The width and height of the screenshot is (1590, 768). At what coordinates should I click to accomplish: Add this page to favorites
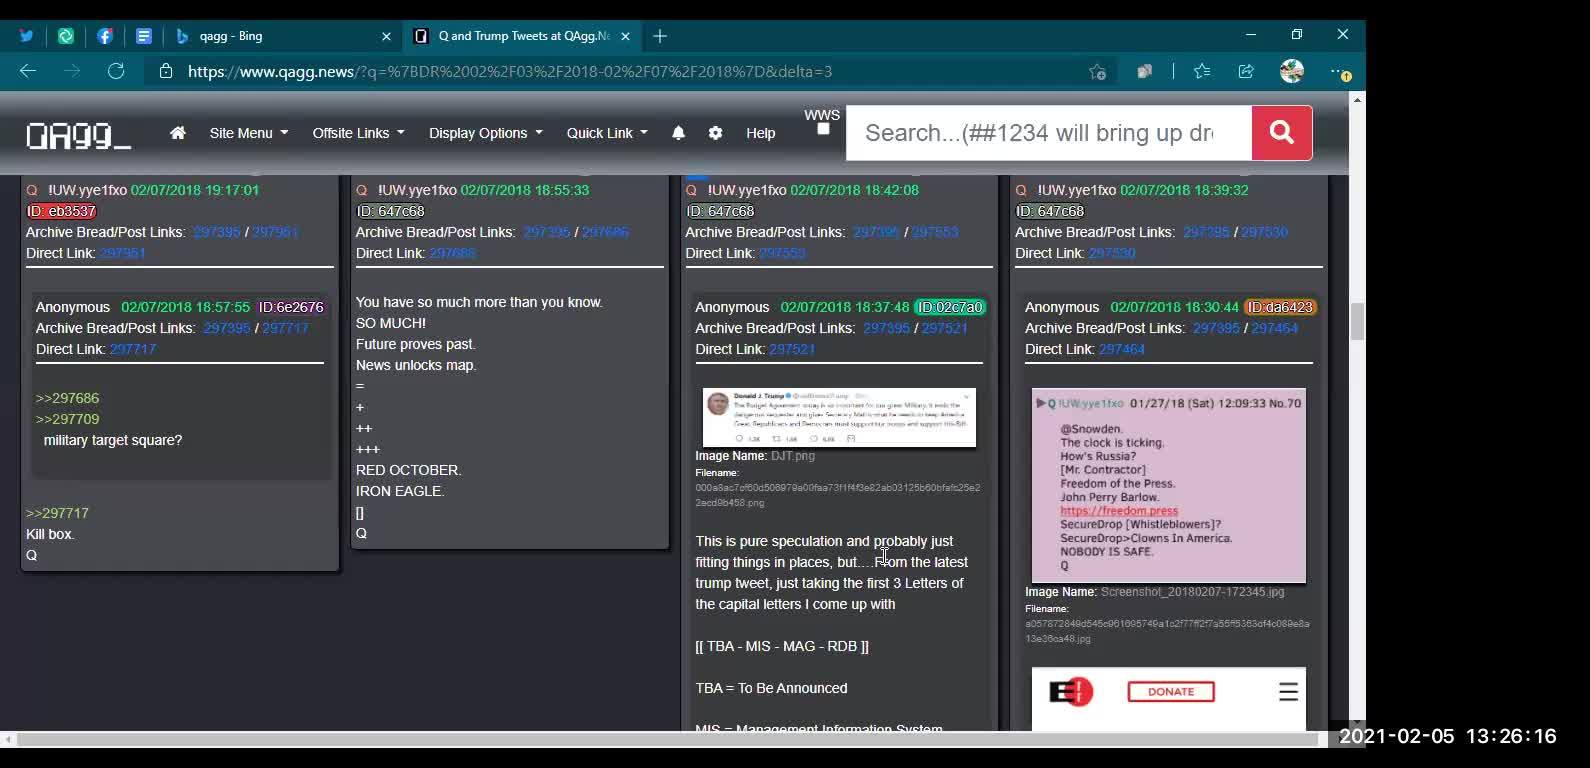click(x=1097, y=72)
